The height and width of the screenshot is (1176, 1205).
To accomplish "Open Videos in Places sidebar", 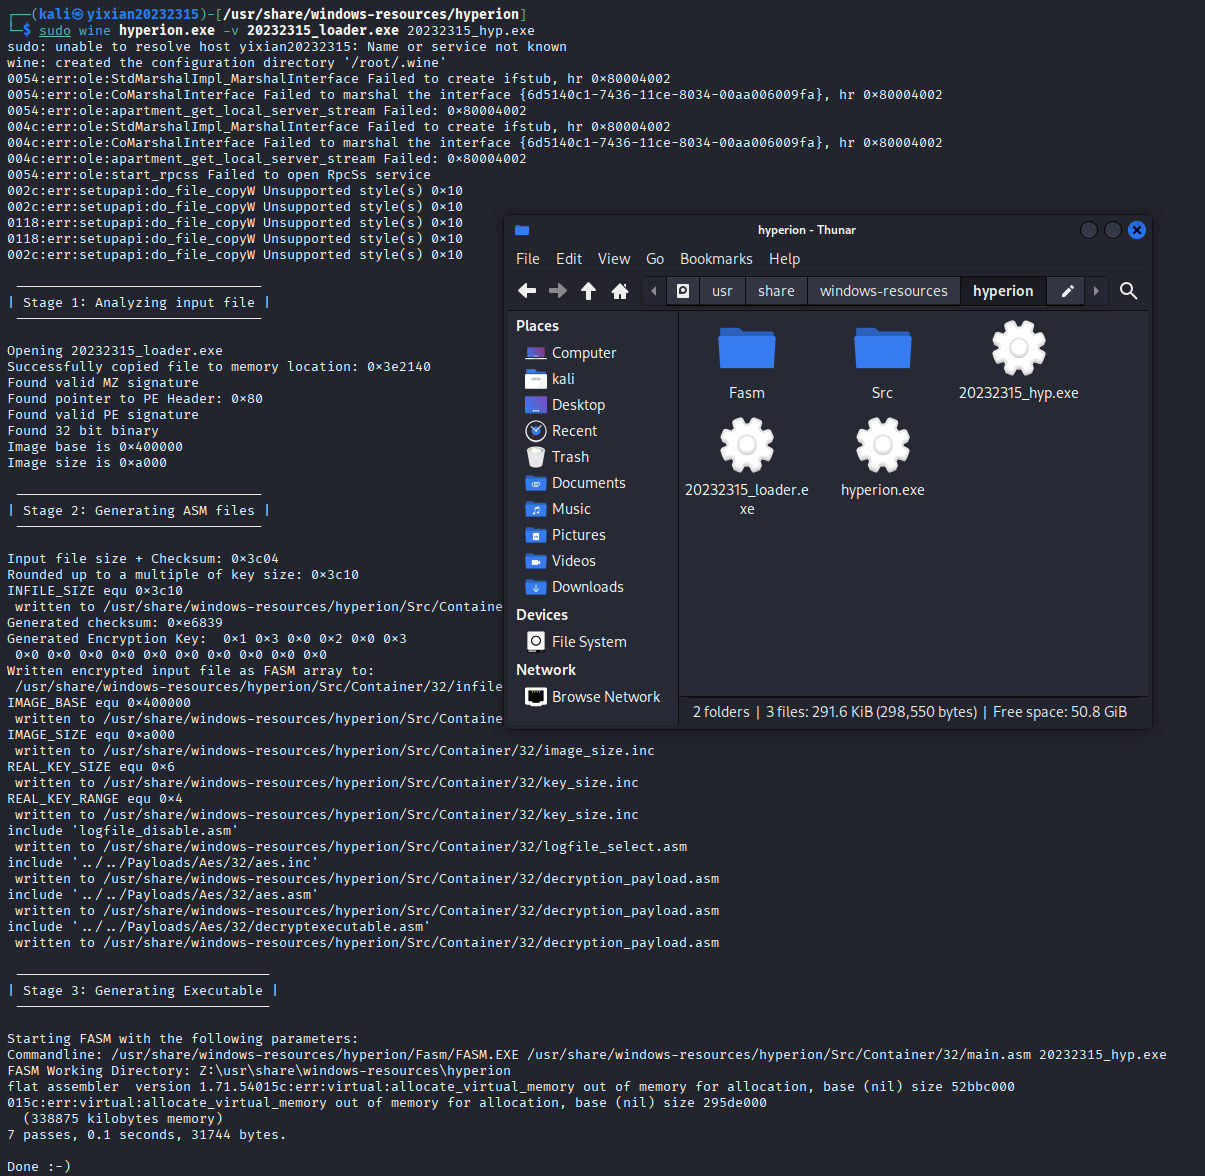I will point(573,561).
